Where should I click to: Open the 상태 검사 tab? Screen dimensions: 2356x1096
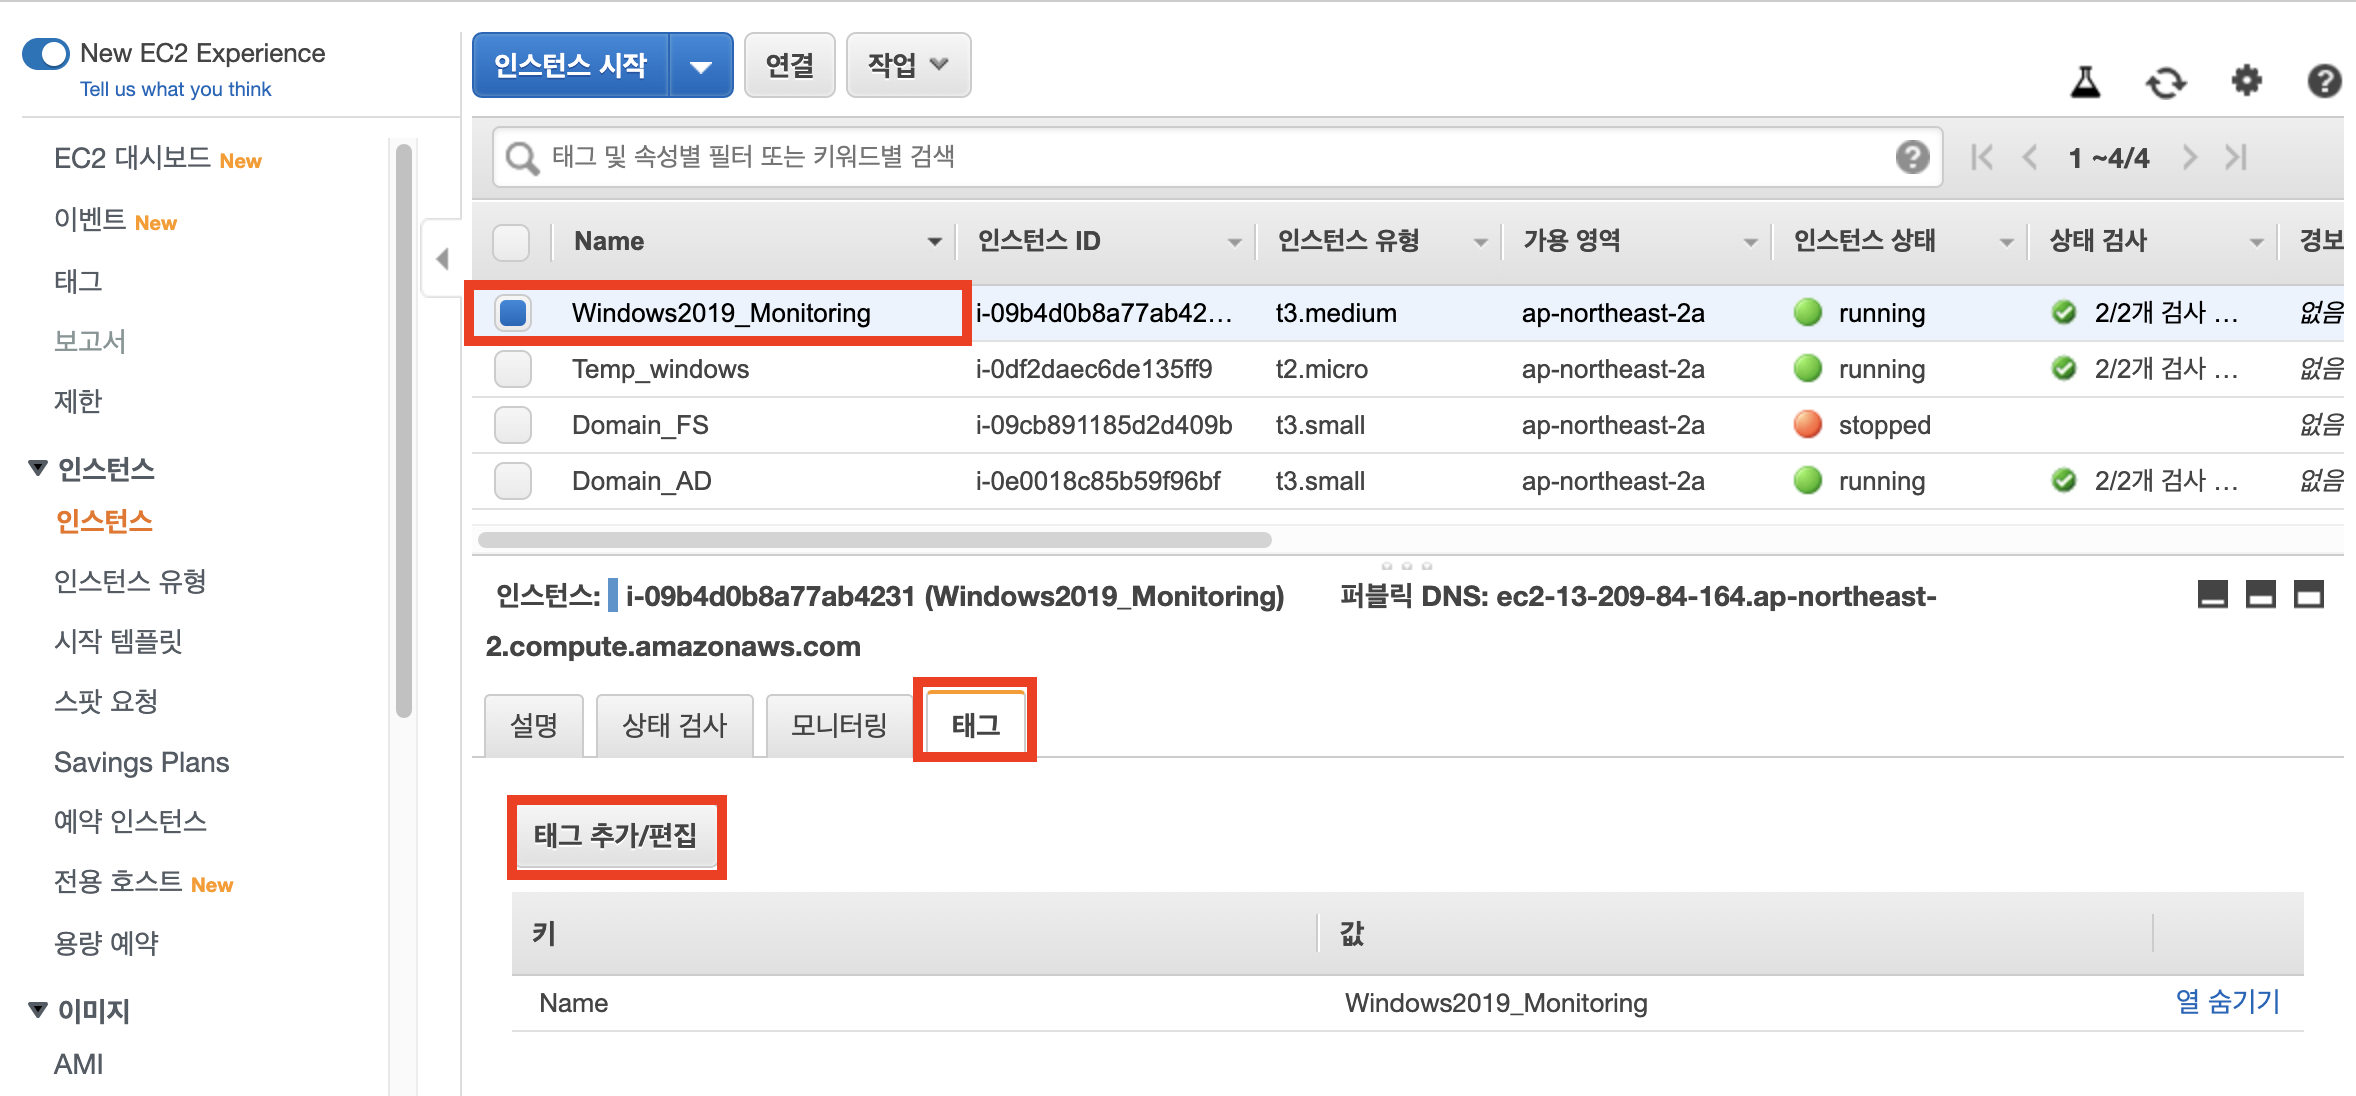pos(674,725)
